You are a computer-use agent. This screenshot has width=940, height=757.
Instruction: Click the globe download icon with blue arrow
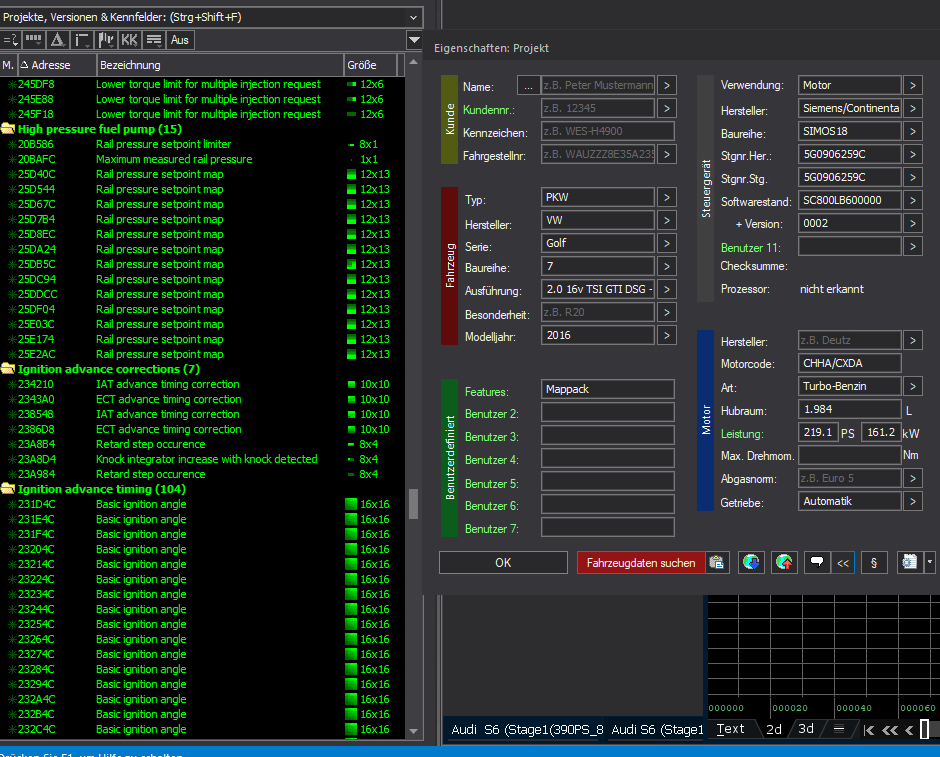[x=751, y=563]
